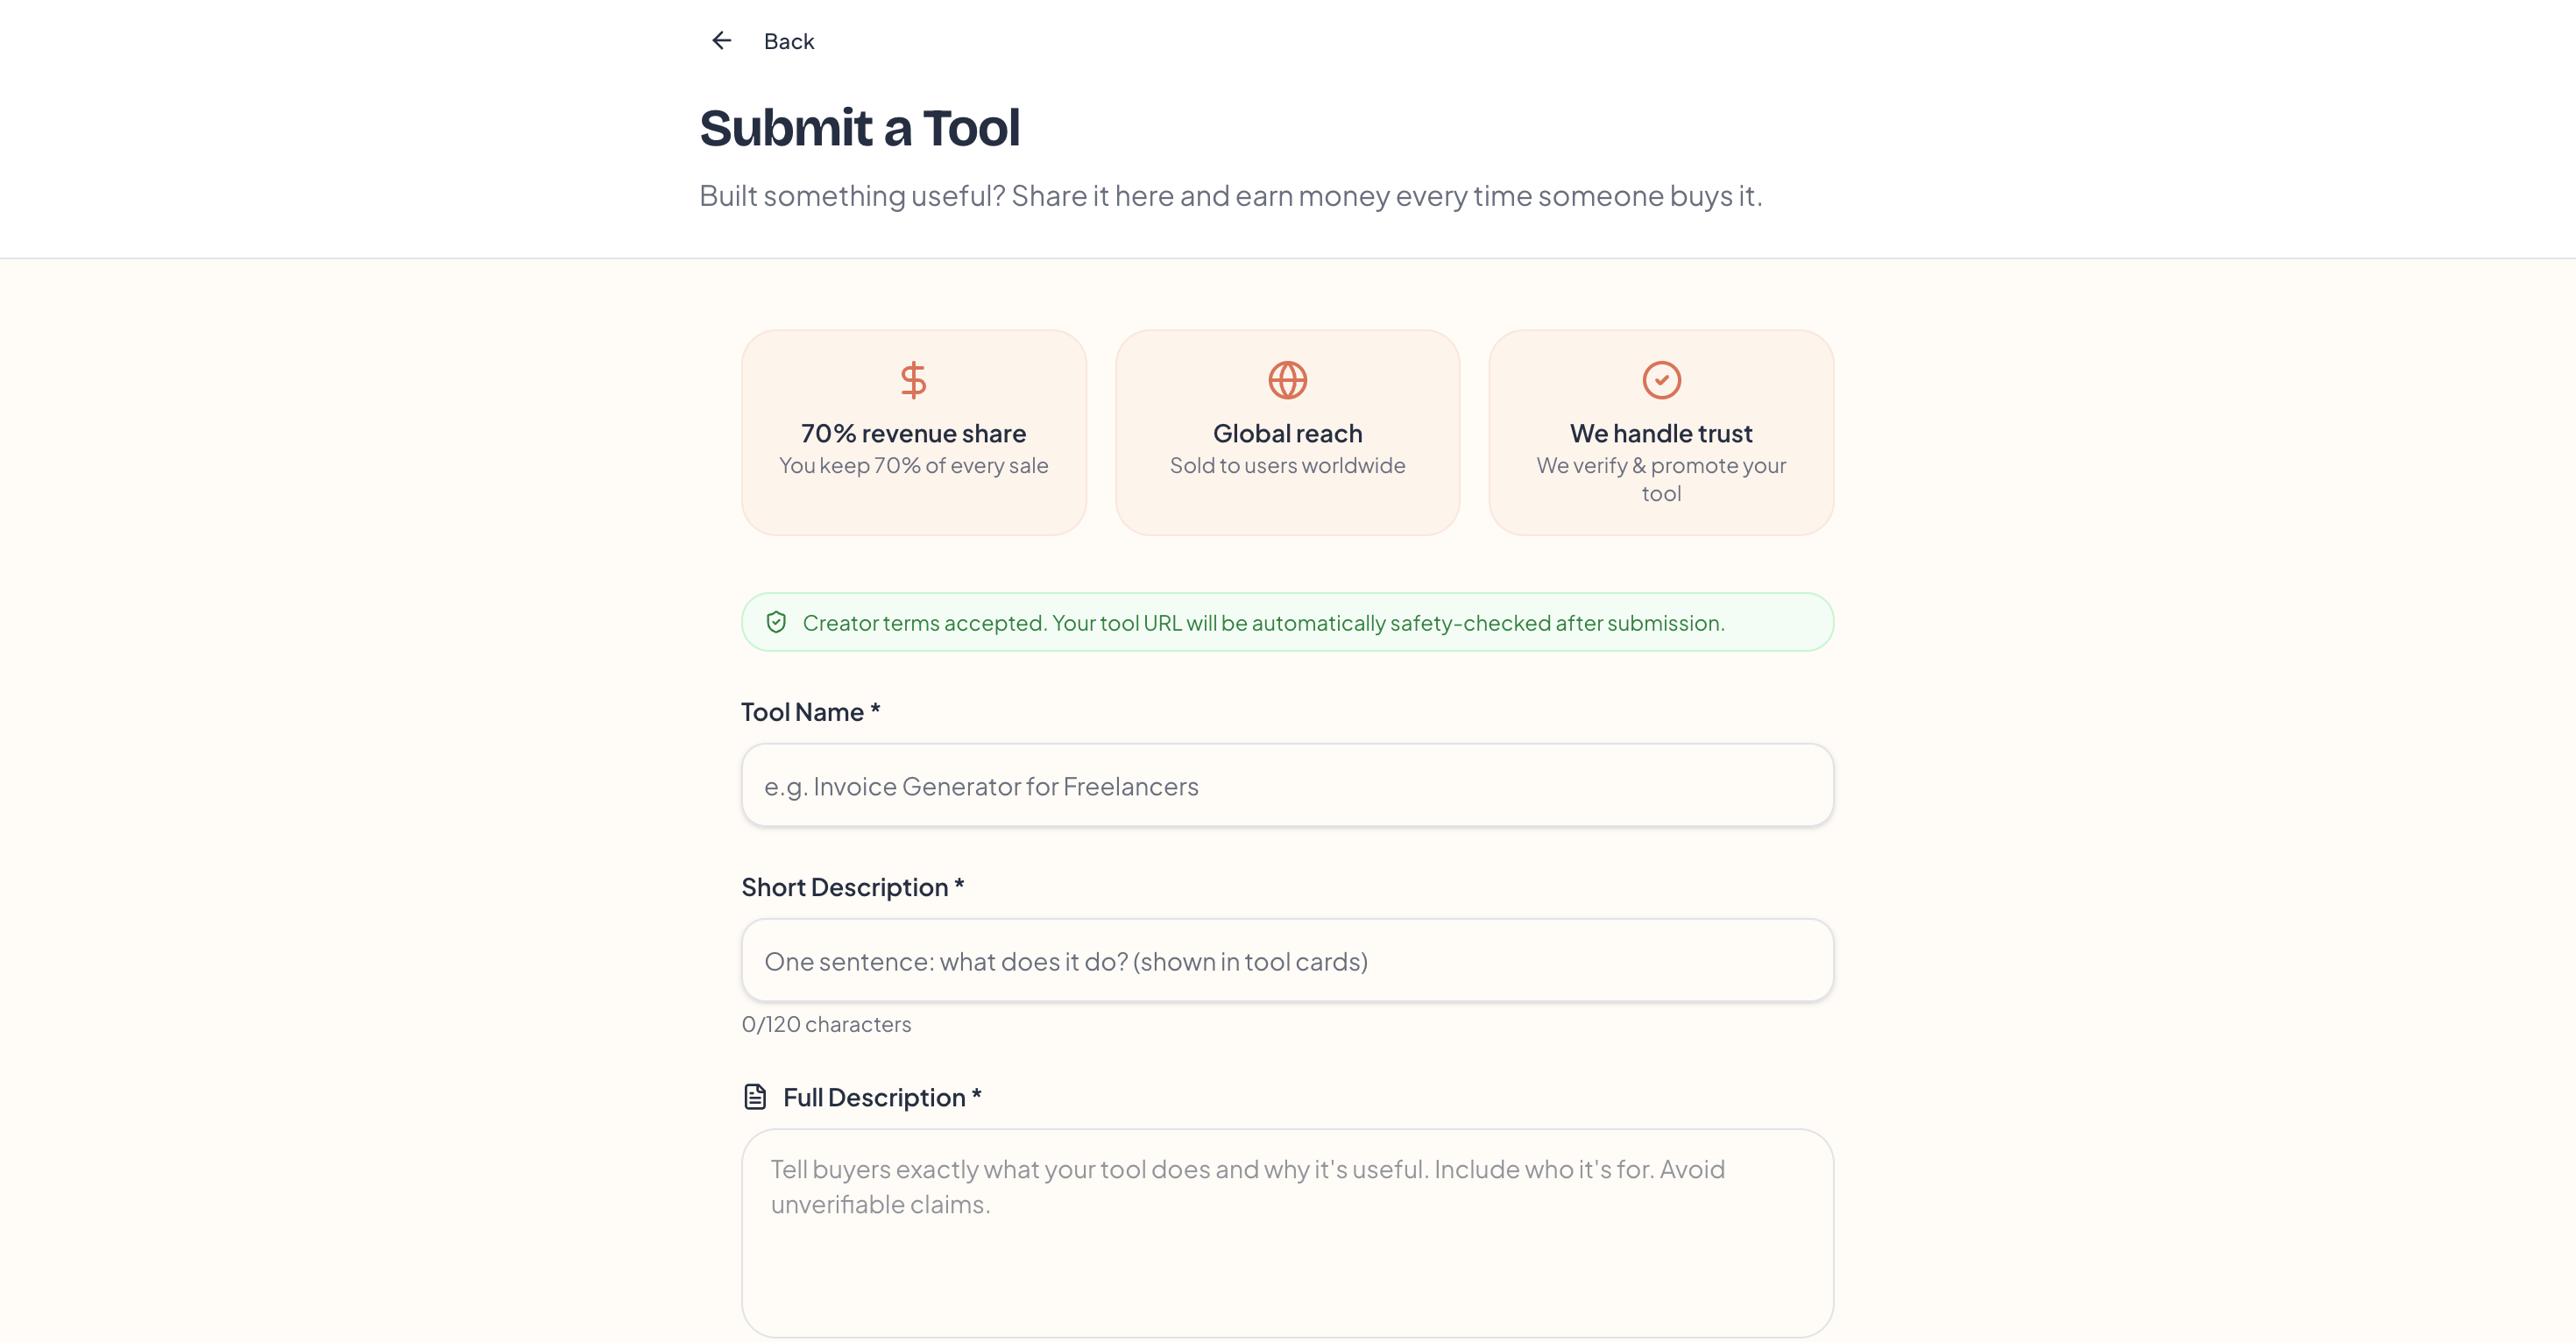Select the 70% revenue share card
Image resolution: width=2576 pixels, height=1342 pixels.
pos(913,432)
